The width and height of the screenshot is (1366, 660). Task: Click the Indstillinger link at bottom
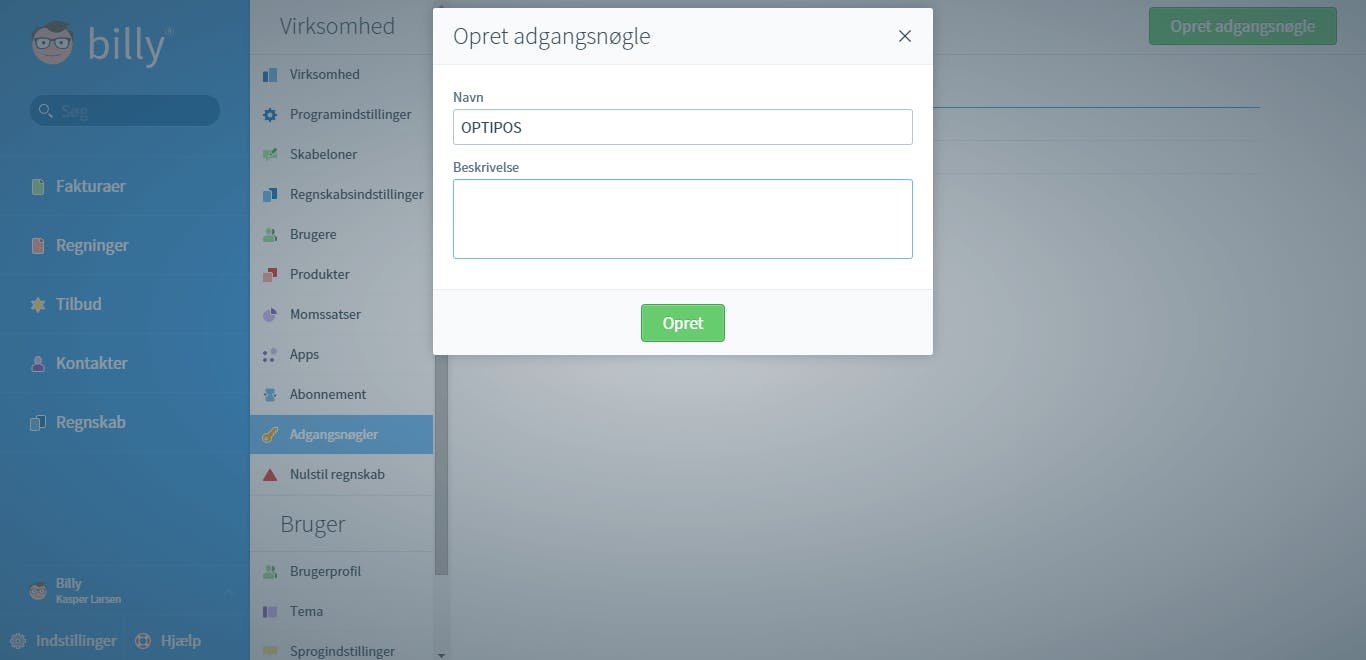[x=76, y=641]
